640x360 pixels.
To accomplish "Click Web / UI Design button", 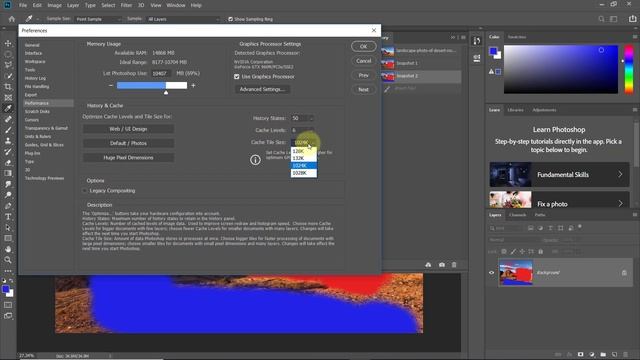I will 128,129.
